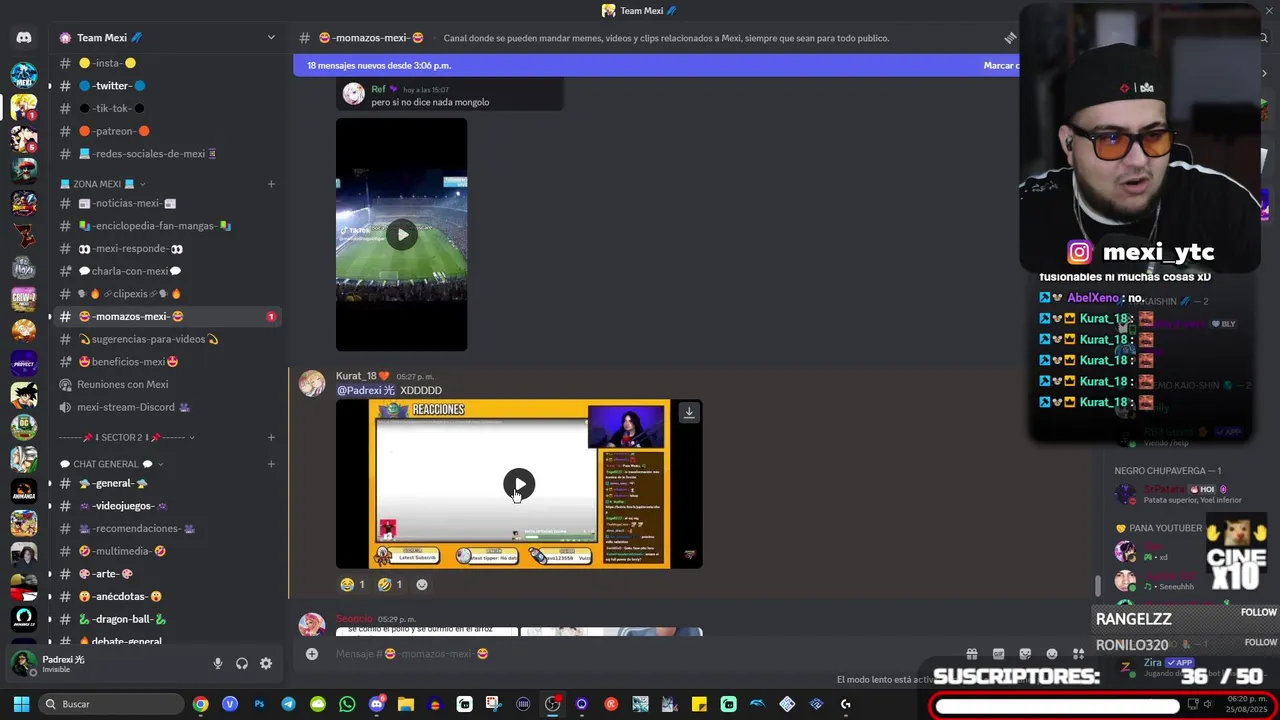Open the Windows Start menu

point(21,704)
